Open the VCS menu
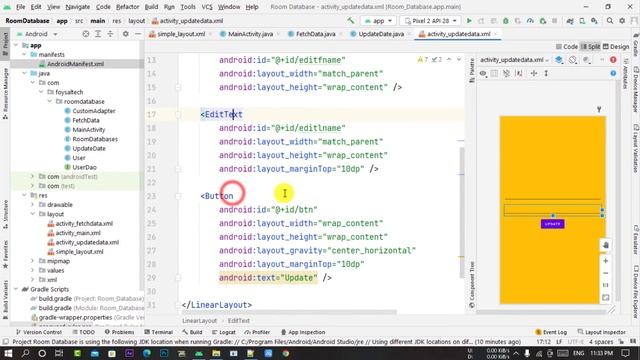640x360 pixels. 207,7
